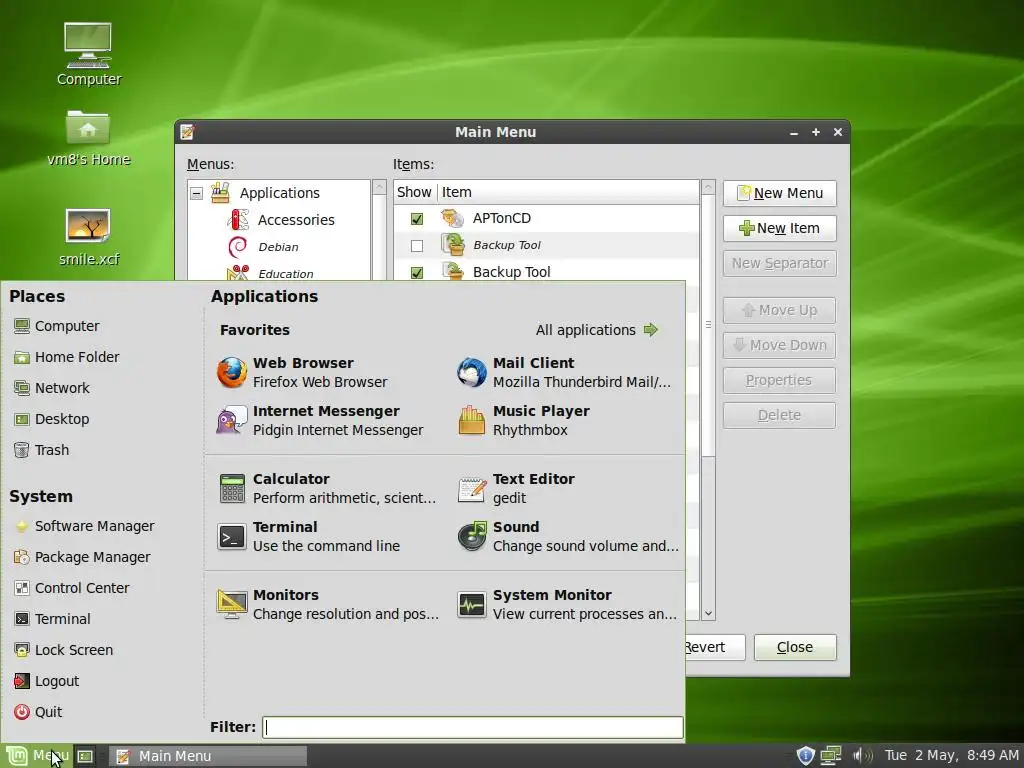Image resolution: width=1024 pixels, height=768 pixels.
Task: Choose Quit in the System section
Action: point(39,712)
